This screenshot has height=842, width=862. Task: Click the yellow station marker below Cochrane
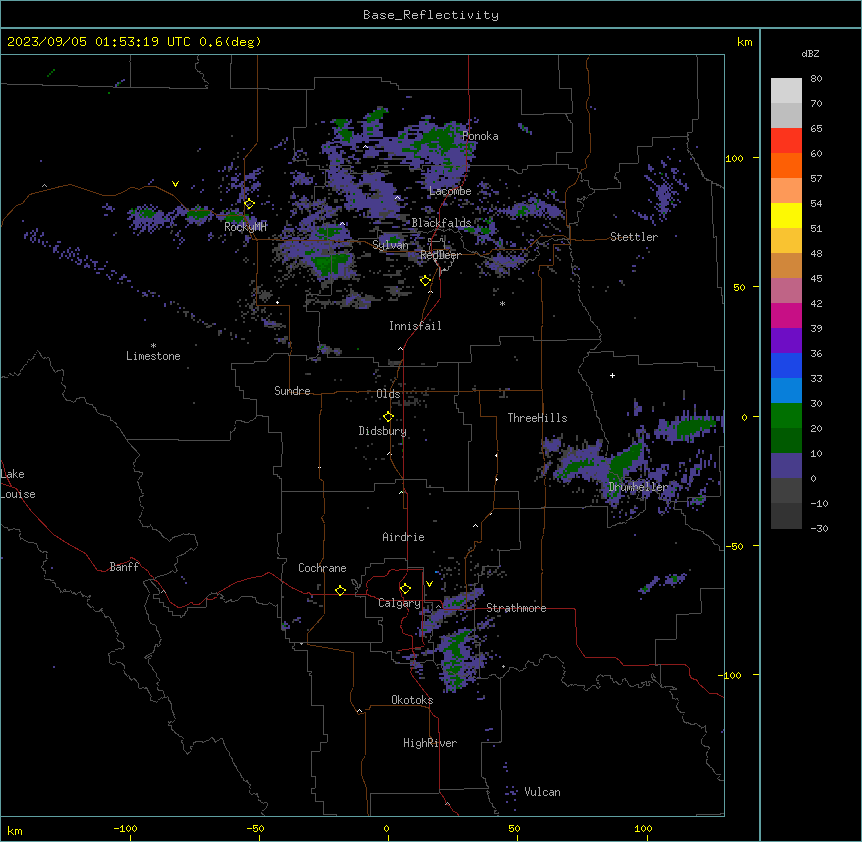pyautogui.click(x=340, y=590)
